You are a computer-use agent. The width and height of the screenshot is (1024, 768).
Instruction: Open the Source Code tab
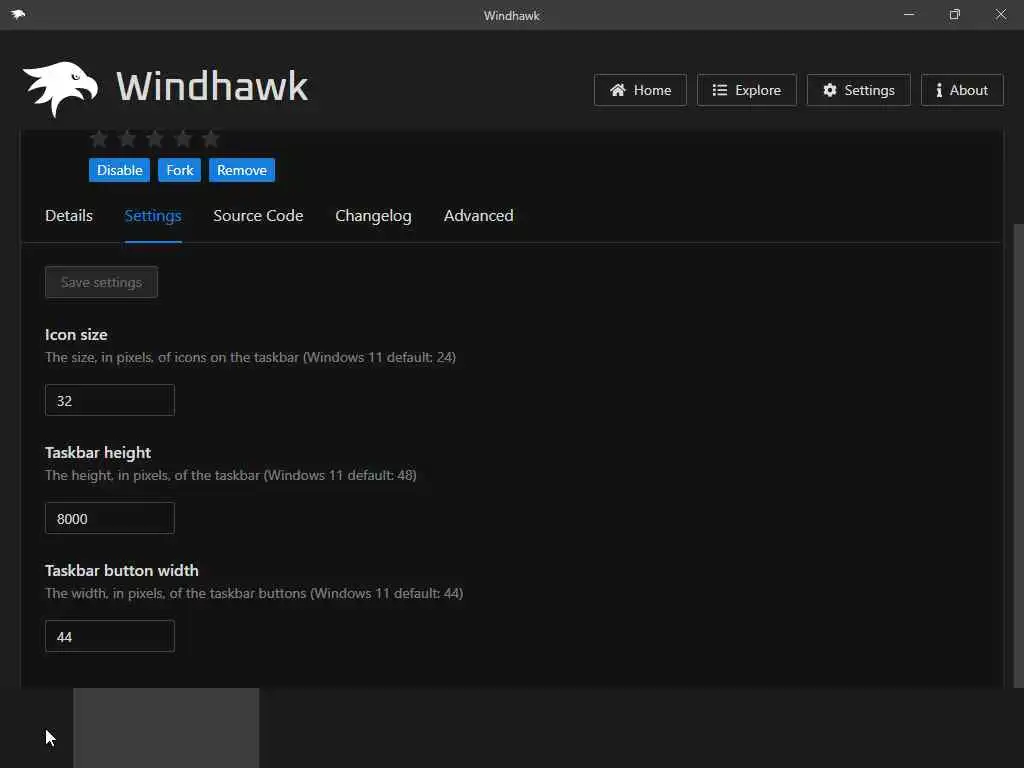(258, 216)
